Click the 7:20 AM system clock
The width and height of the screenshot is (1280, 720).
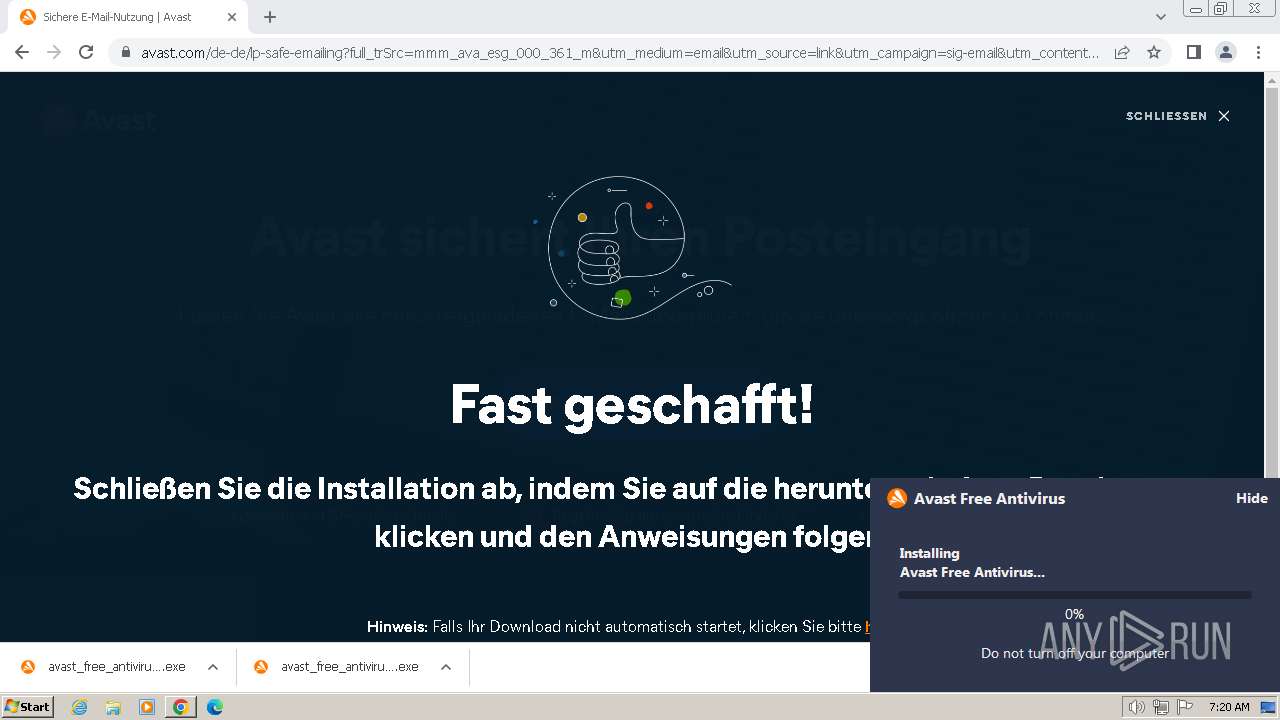1229,707
